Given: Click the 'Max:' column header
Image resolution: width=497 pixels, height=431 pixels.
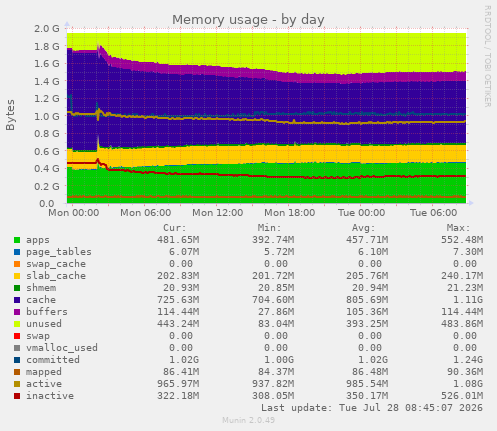Looking at the screenshot, I should coord(458,228).
